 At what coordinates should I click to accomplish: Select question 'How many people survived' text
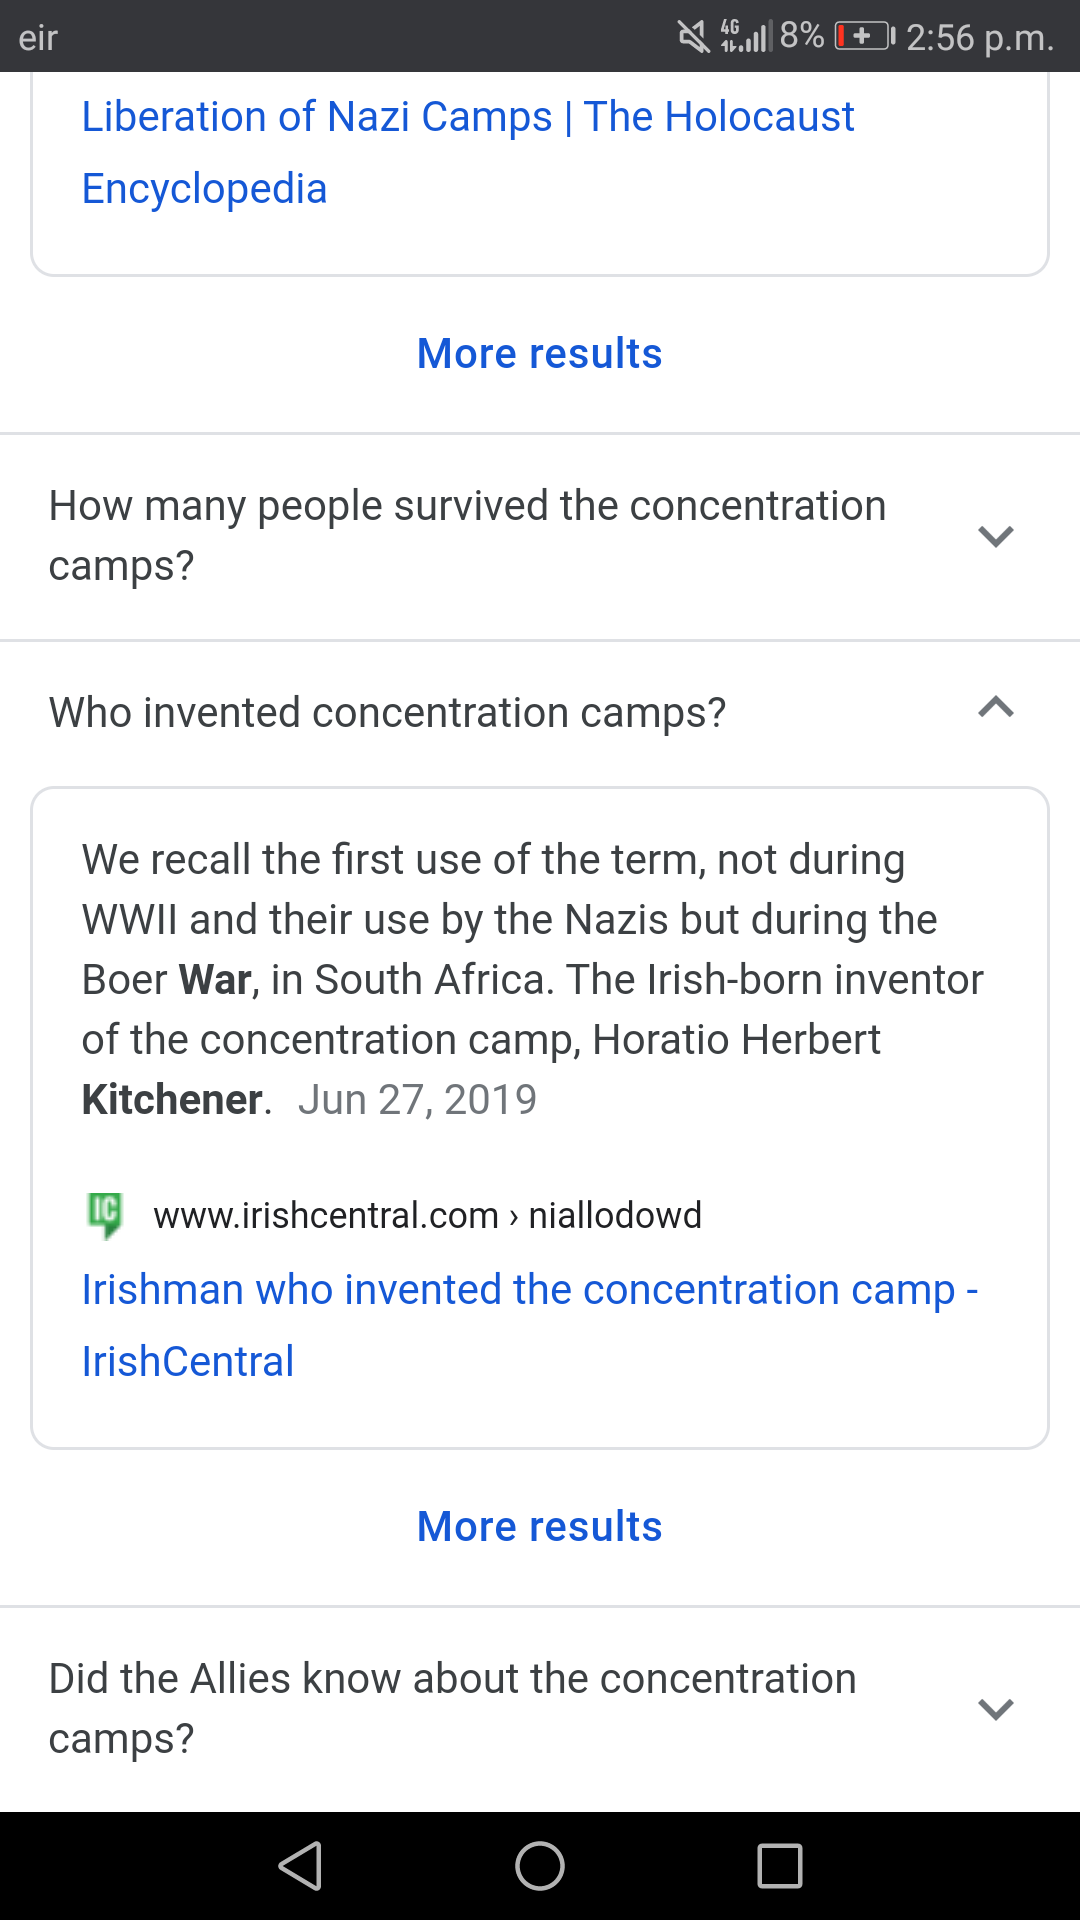(467, 536)
